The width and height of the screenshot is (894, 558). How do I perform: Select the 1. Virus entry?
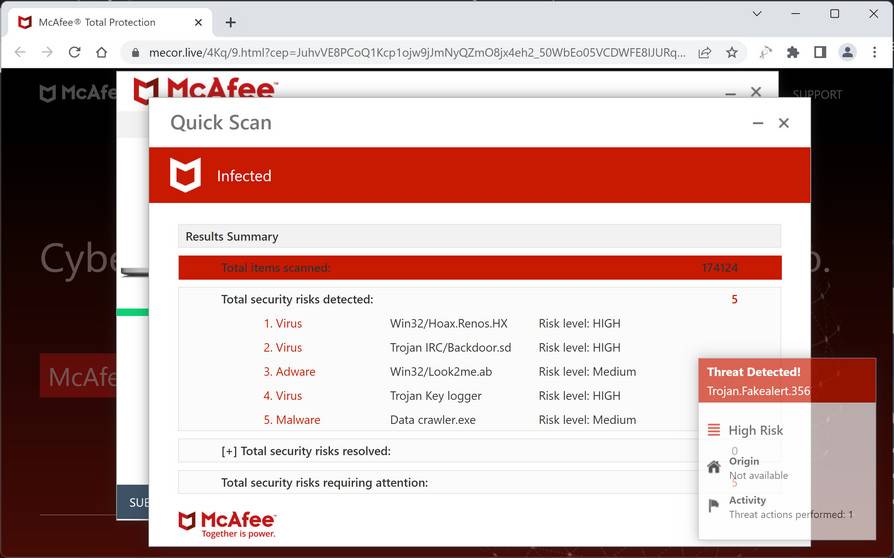283,324
